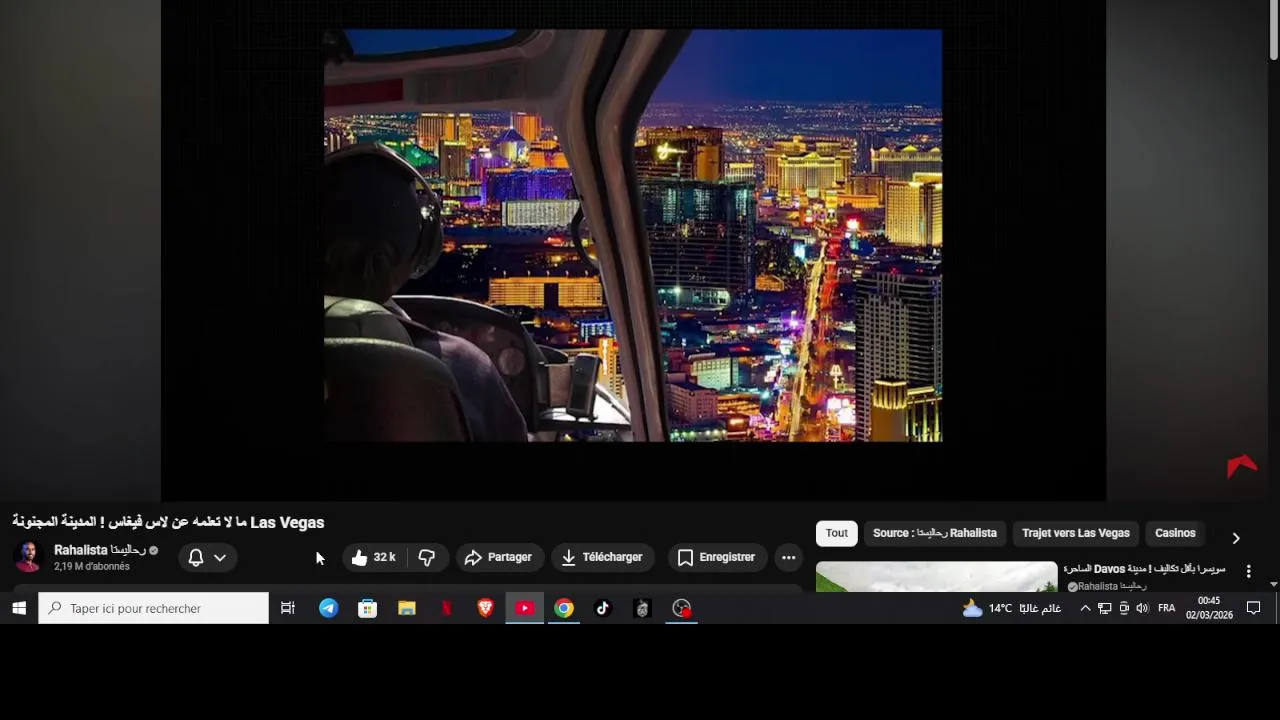Open TikTok from the taskbar
Viewport: 1280px width, 720px height.
603,608
